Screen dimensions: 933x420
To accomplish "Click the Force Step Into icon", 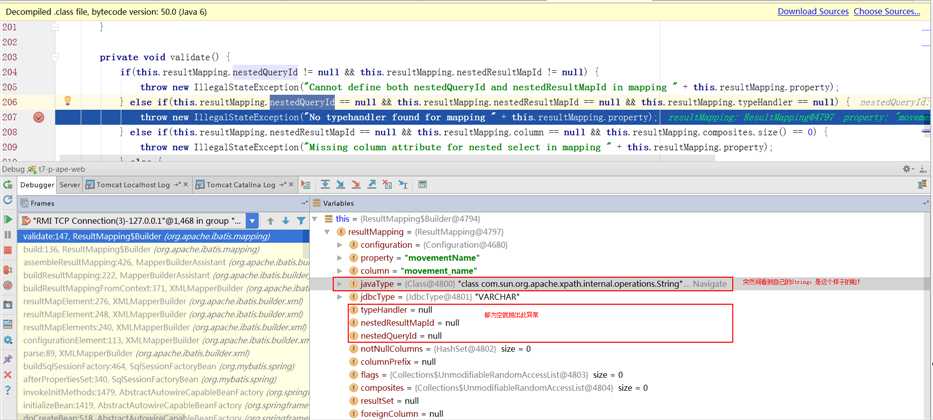I will point(356,185).
